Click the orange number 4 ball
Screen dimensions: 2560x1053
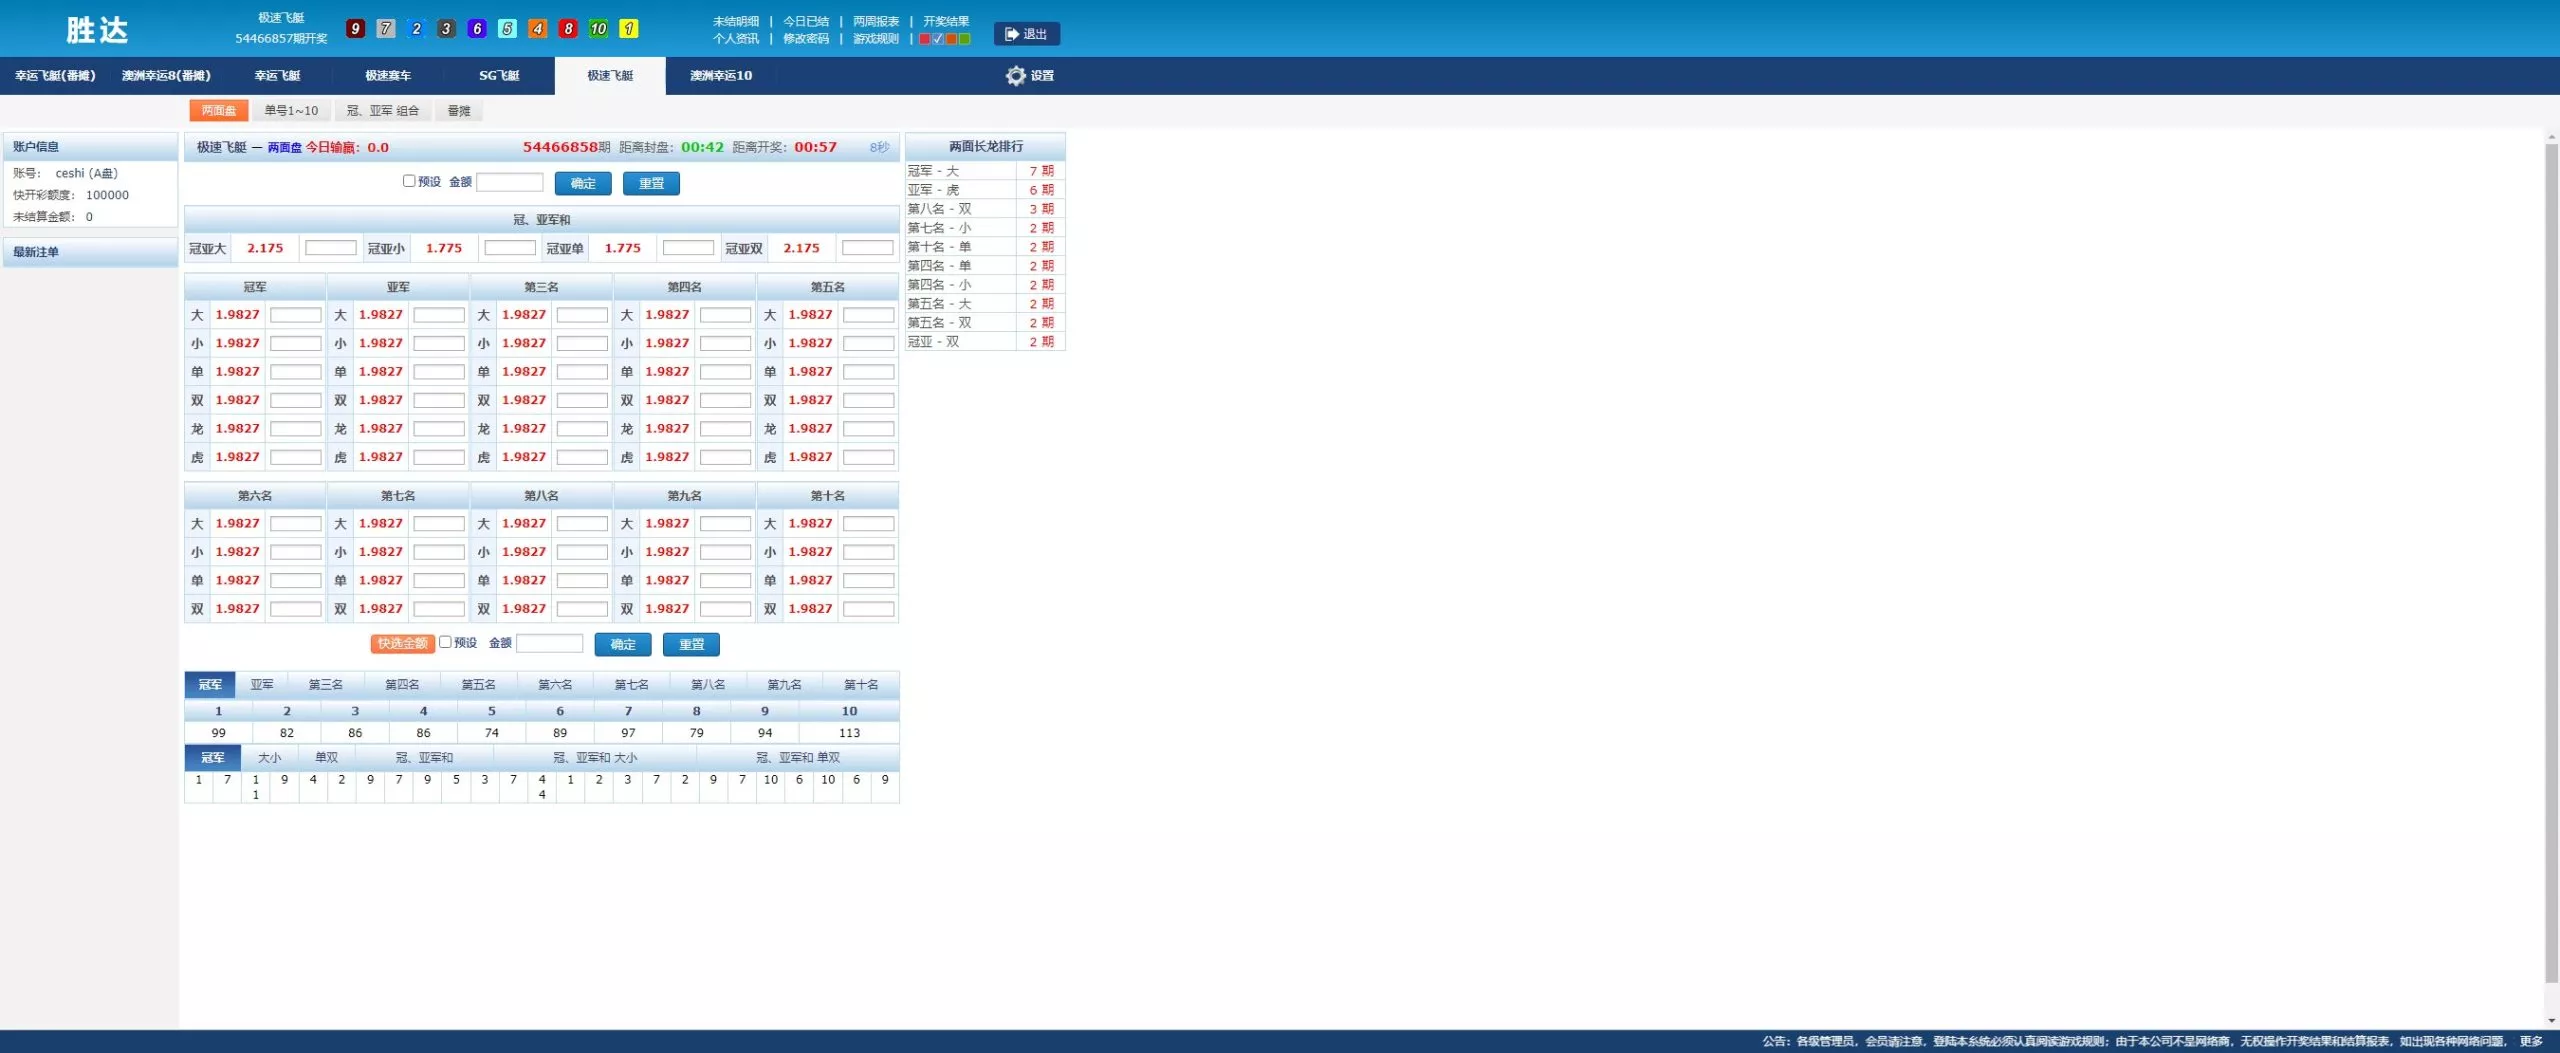click(x=538, y=29)
